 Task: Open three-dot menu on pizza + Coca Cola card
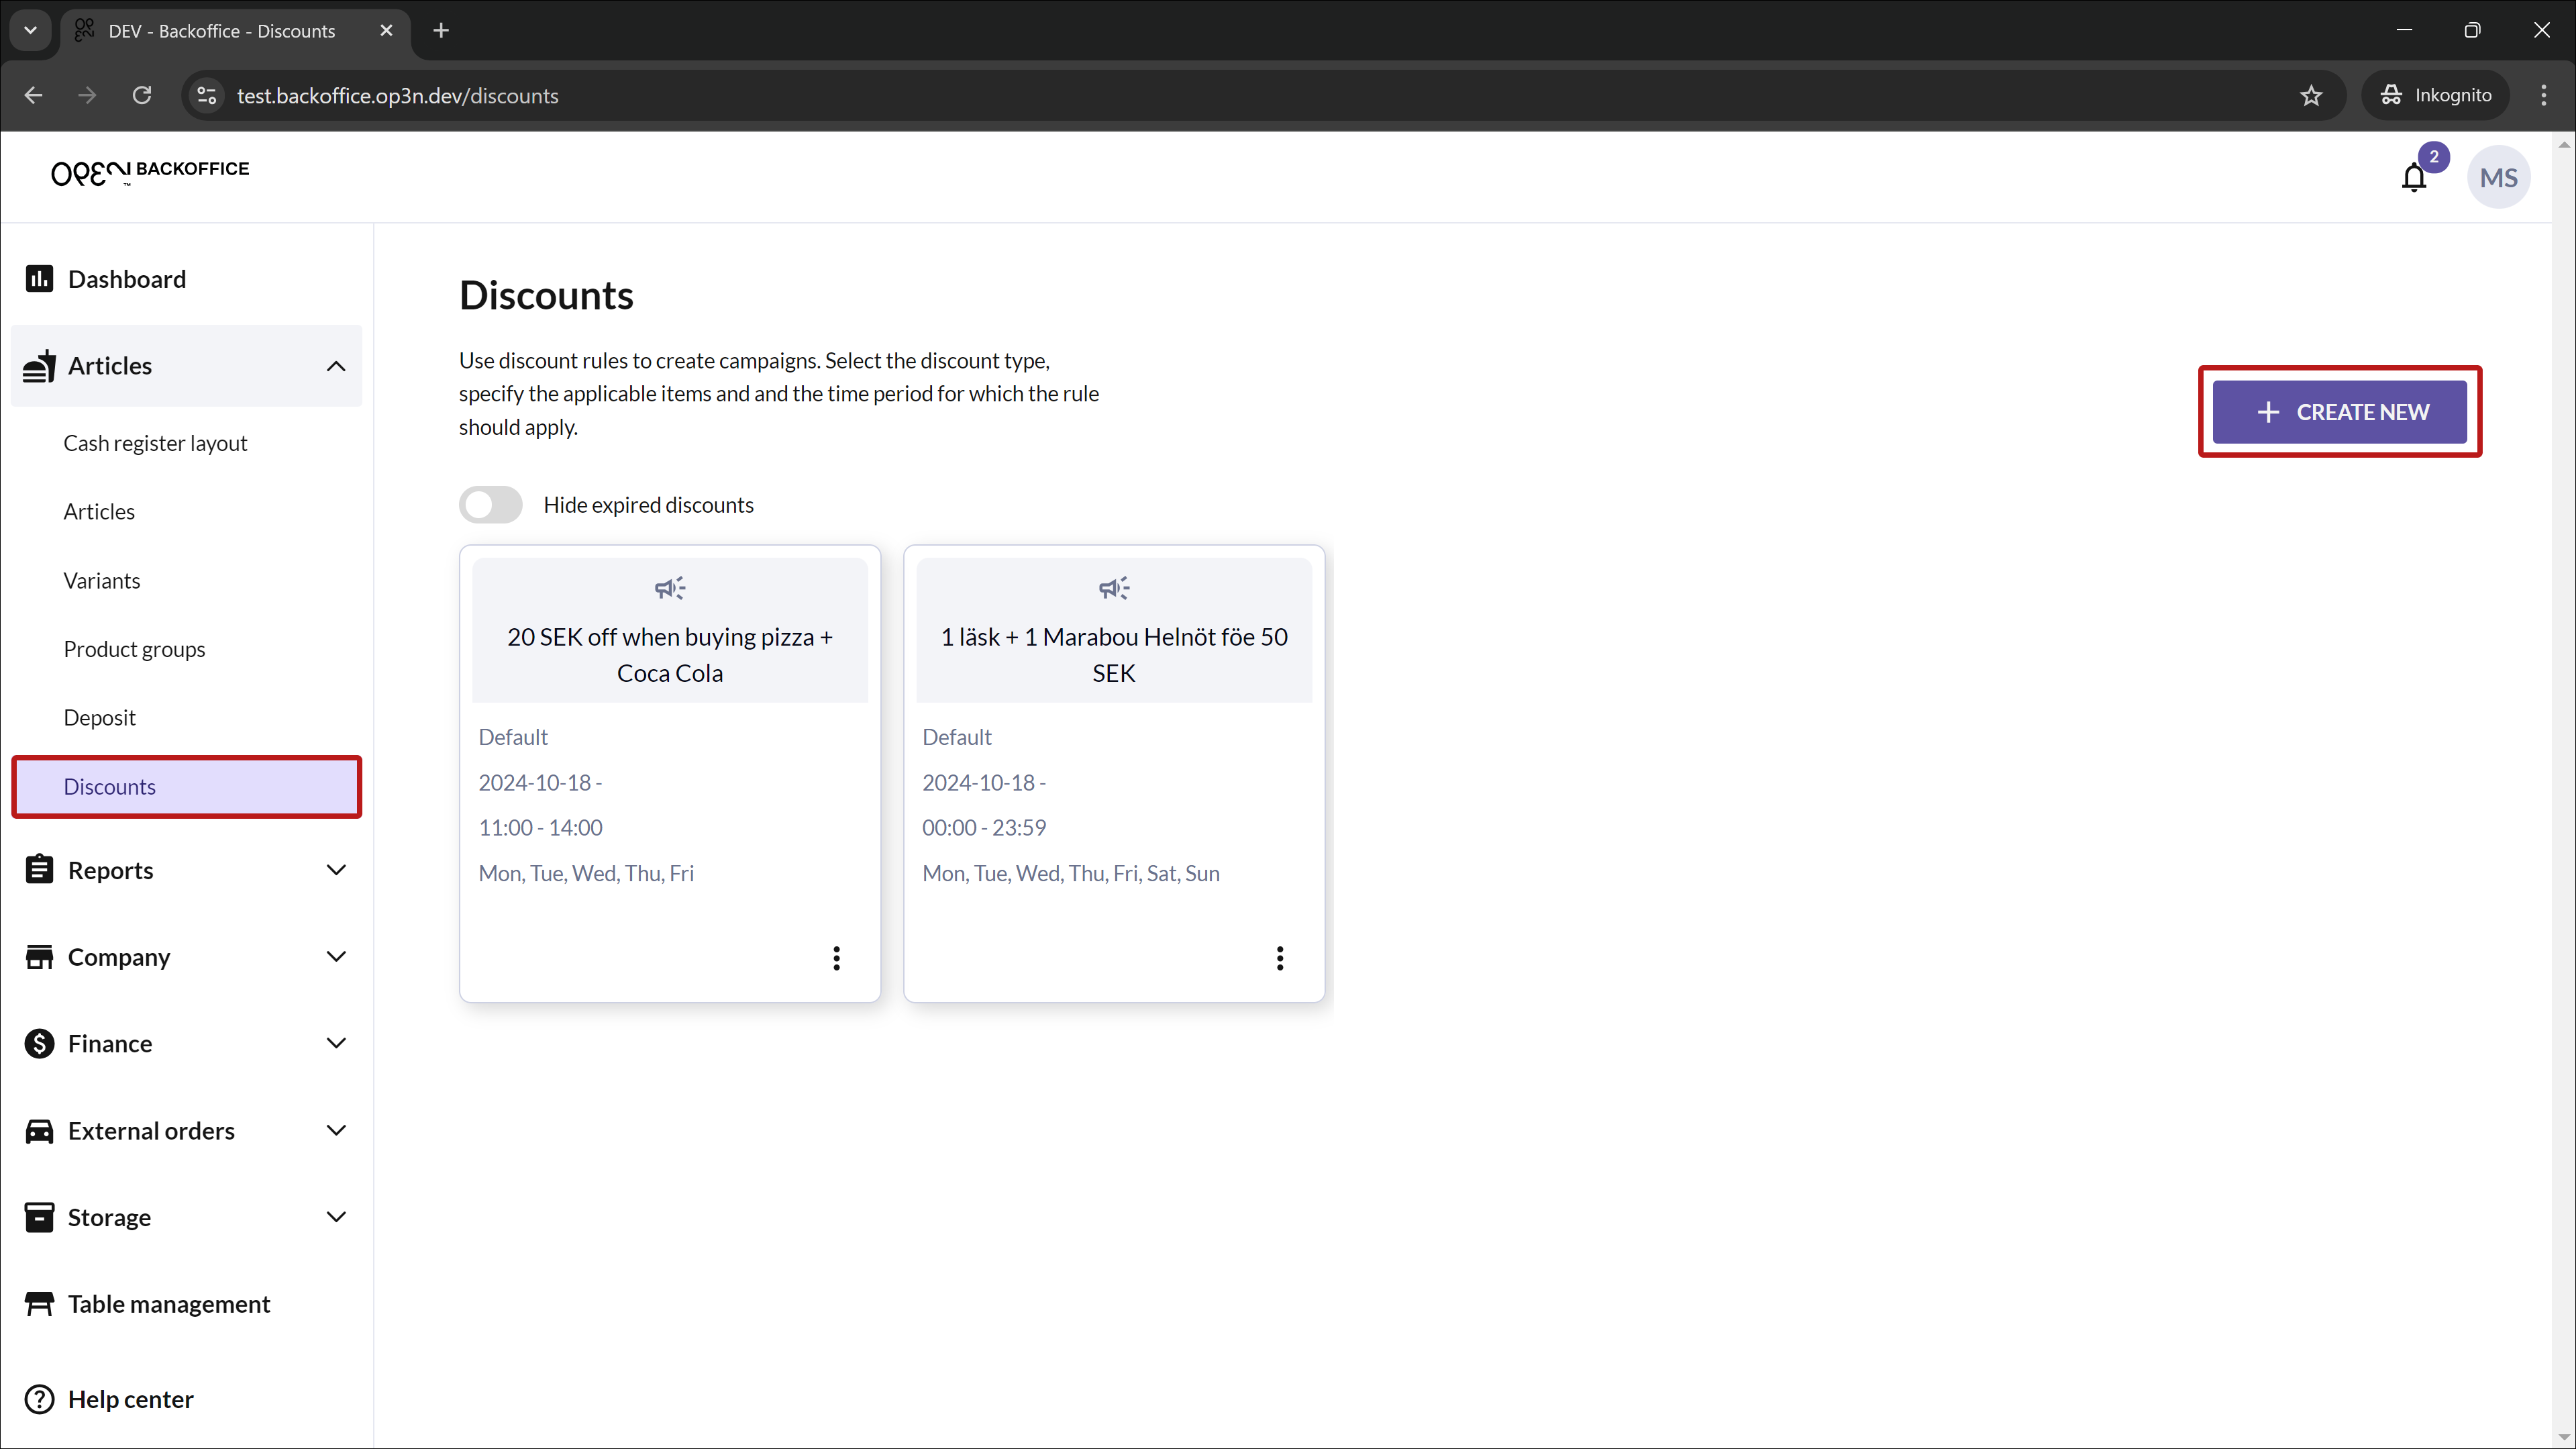[836, 958]
